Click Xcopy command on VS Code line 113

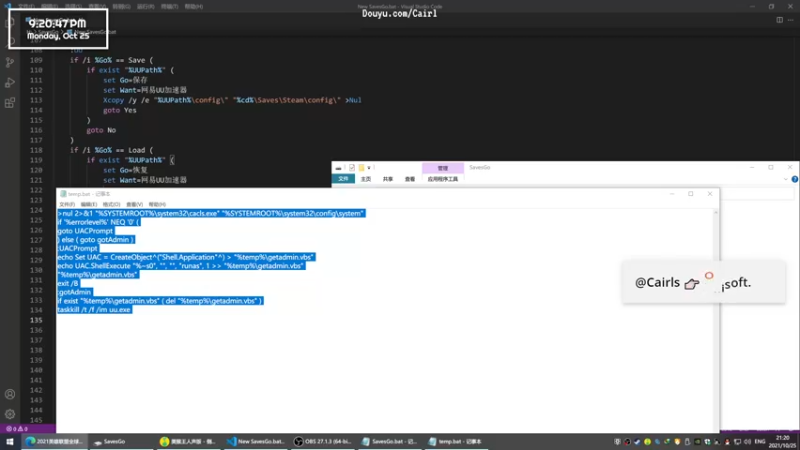(232, 100)
